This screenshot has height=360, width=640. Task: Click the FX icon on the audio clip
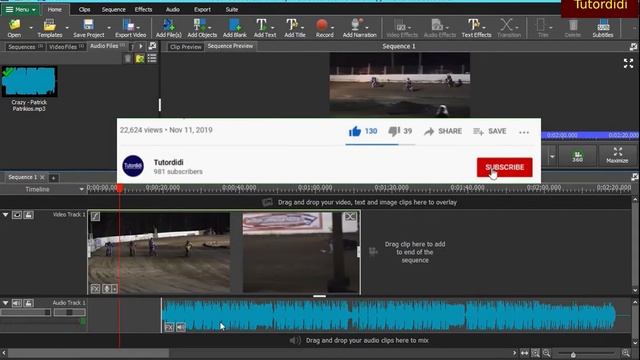tap(169, 327)
